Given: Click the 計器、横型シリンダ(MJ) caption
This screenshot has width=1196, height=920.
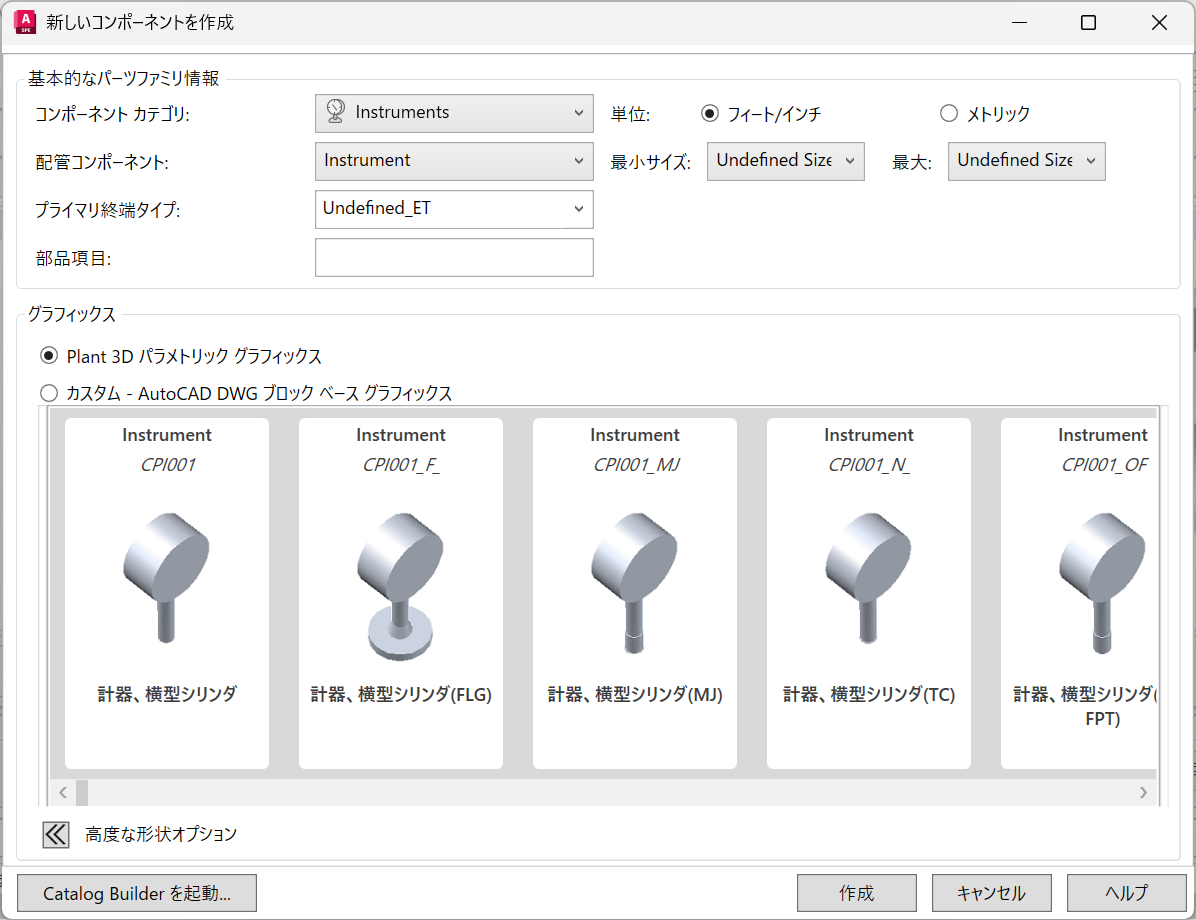Looking at the screenshot, I should [x=635, y=694].
